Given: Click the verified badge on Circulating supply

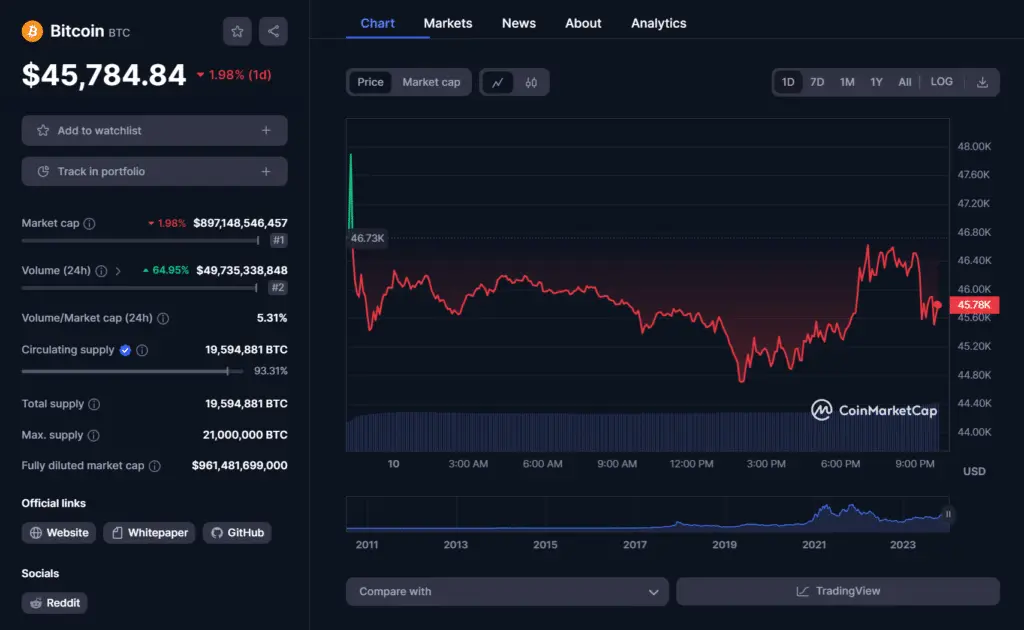Looking at the screenshot, I should click(124, 350).
